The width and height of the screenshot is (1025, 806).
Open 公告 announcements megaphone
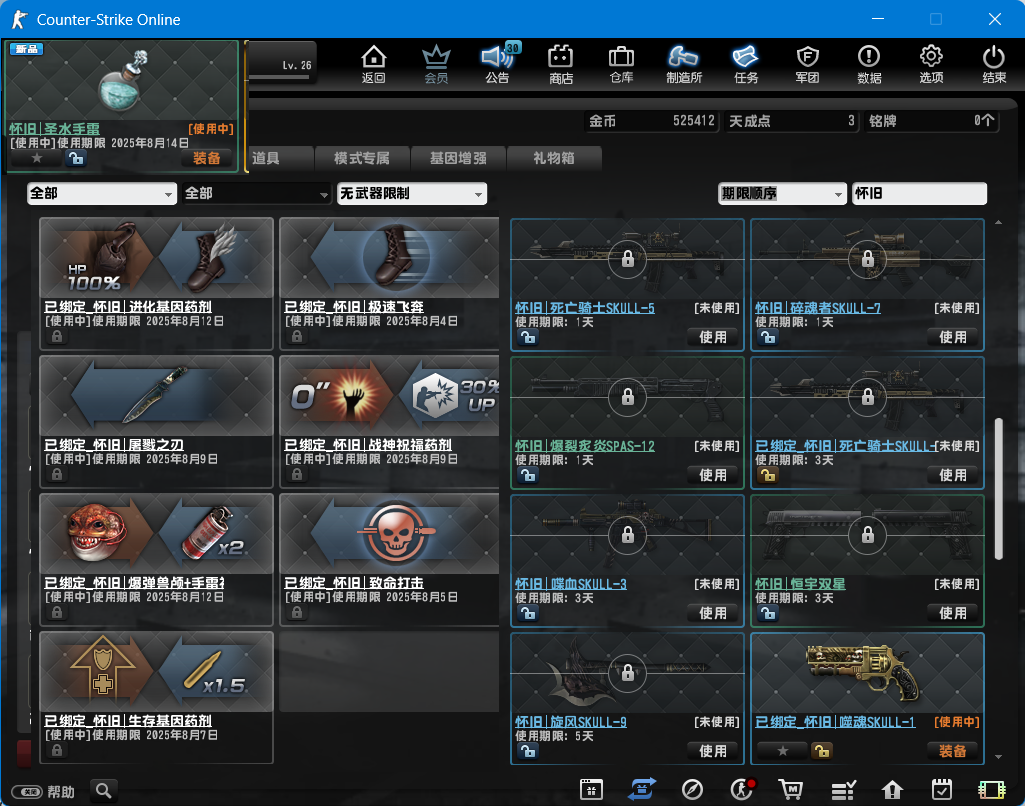click(x=497, y=64)
